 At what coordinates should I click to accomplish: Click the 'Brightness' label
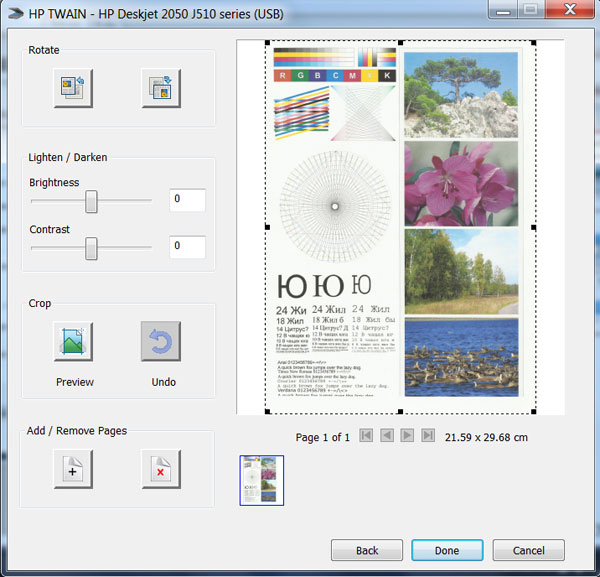pyautogui.click(x=54, y=183)
